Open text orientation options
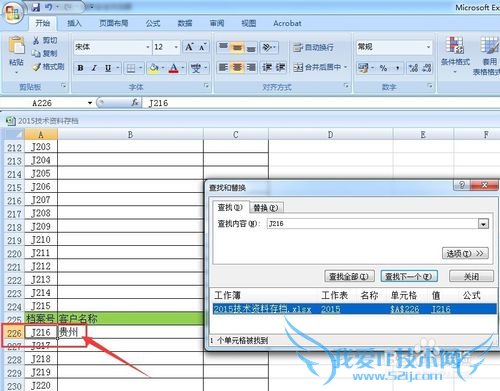Viewport: 500px width, 391px height. point(269,47)
